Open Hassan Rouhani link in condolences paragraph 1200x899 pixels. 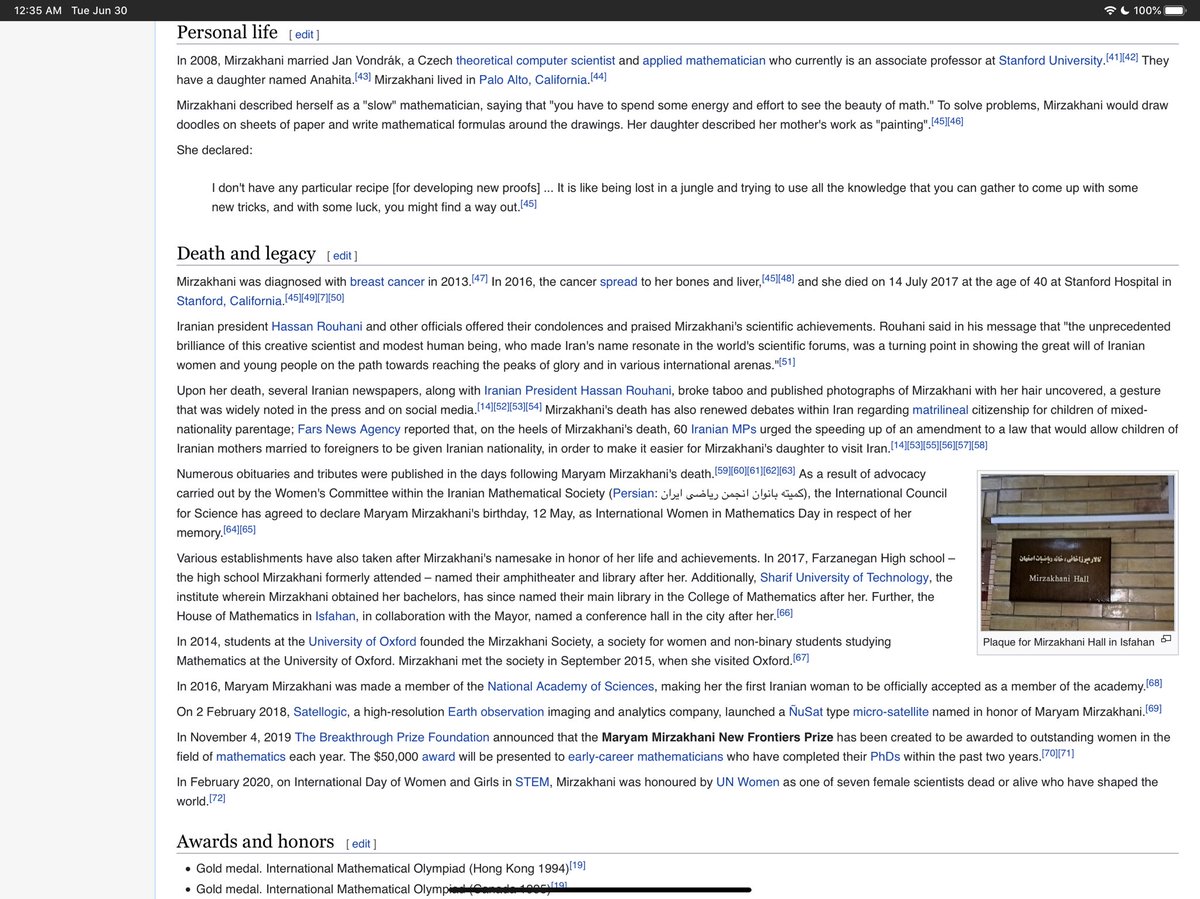tap(316, 327)
